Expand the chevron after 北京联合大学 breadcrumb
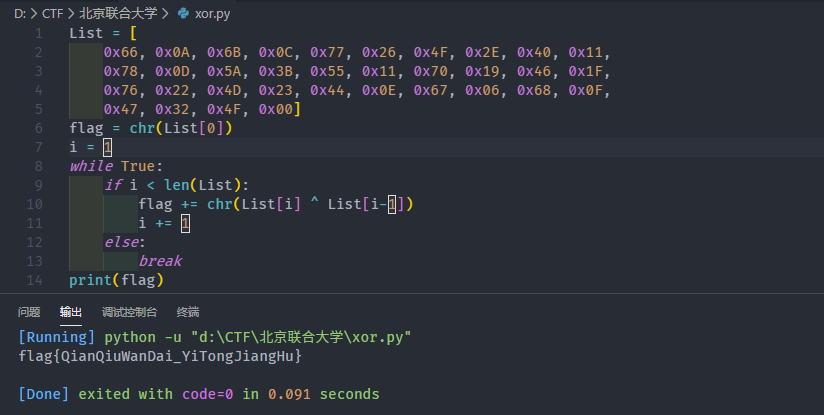The image size is (824, 415). click(x=165, y=14)
